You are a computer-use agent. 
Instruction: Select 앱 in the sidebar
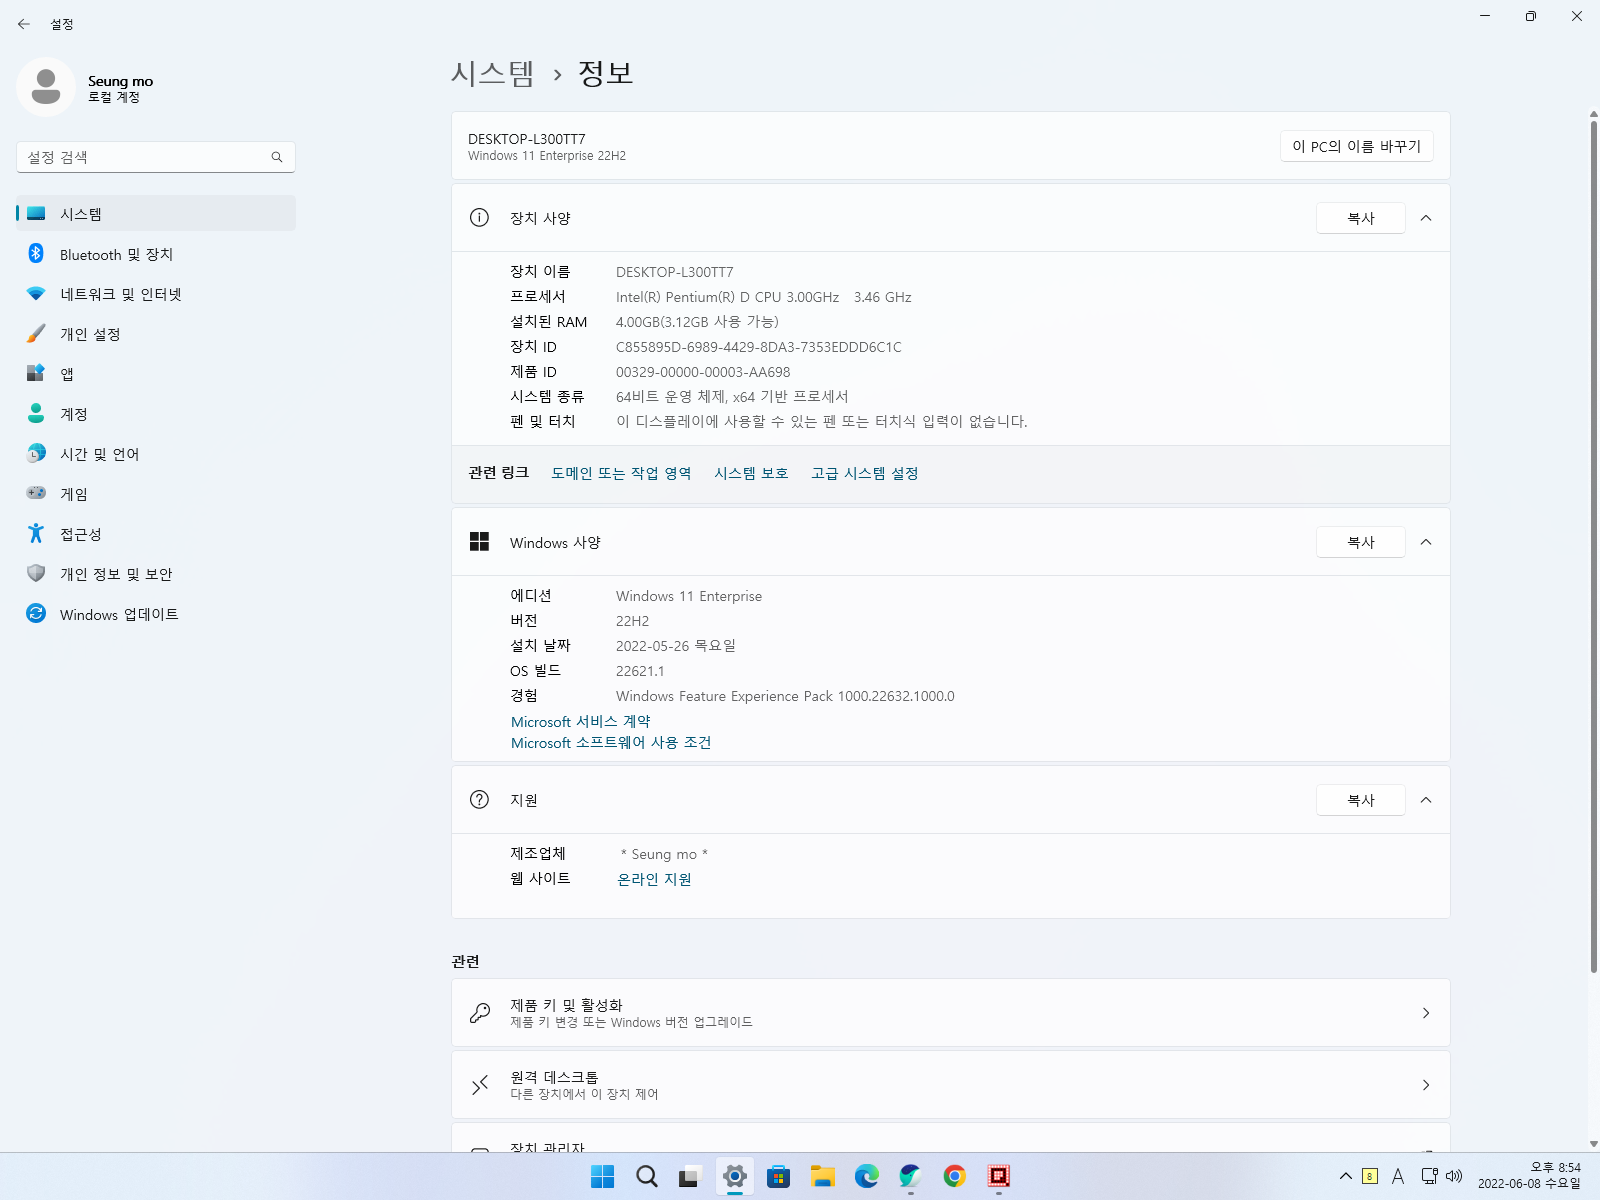pos(156,374)
